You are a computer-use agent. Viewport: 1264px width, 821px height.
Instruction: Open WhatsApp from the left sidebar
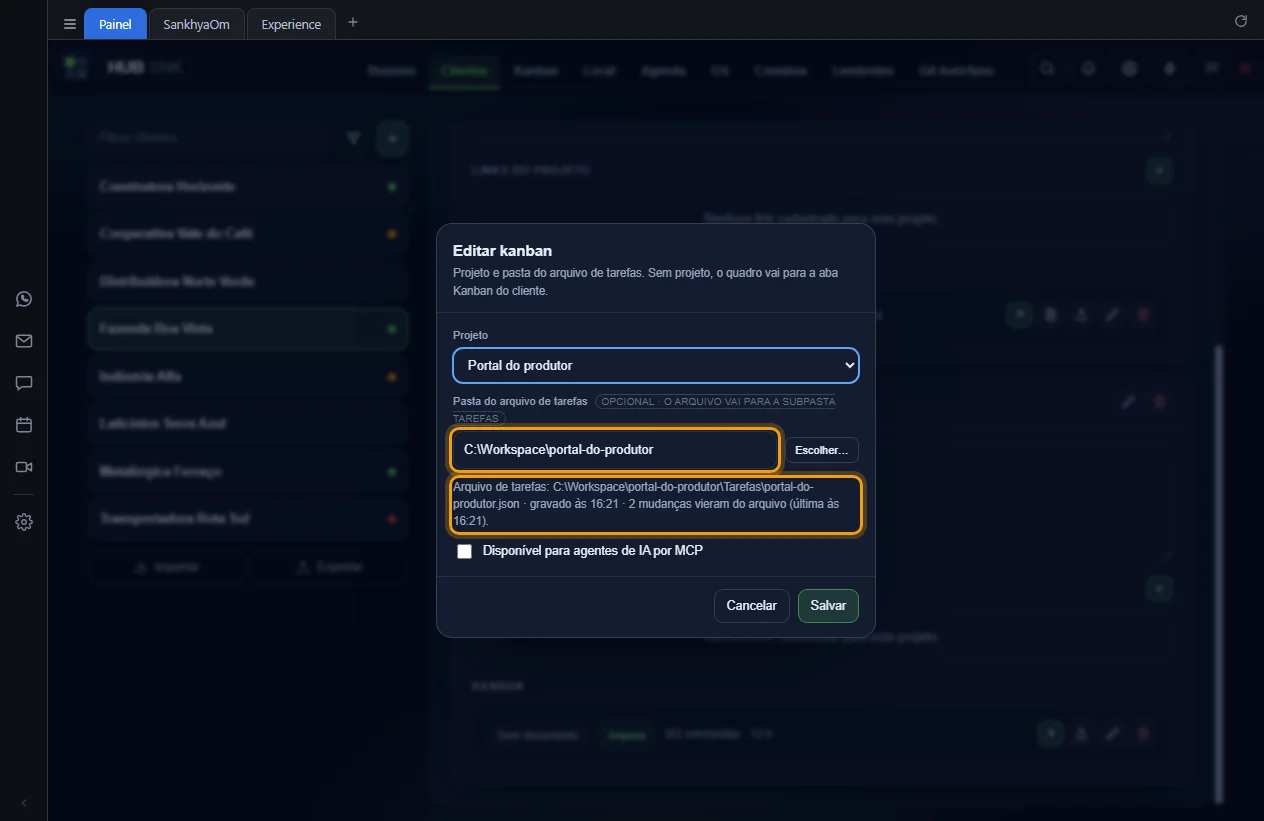[x=24, y=299]
